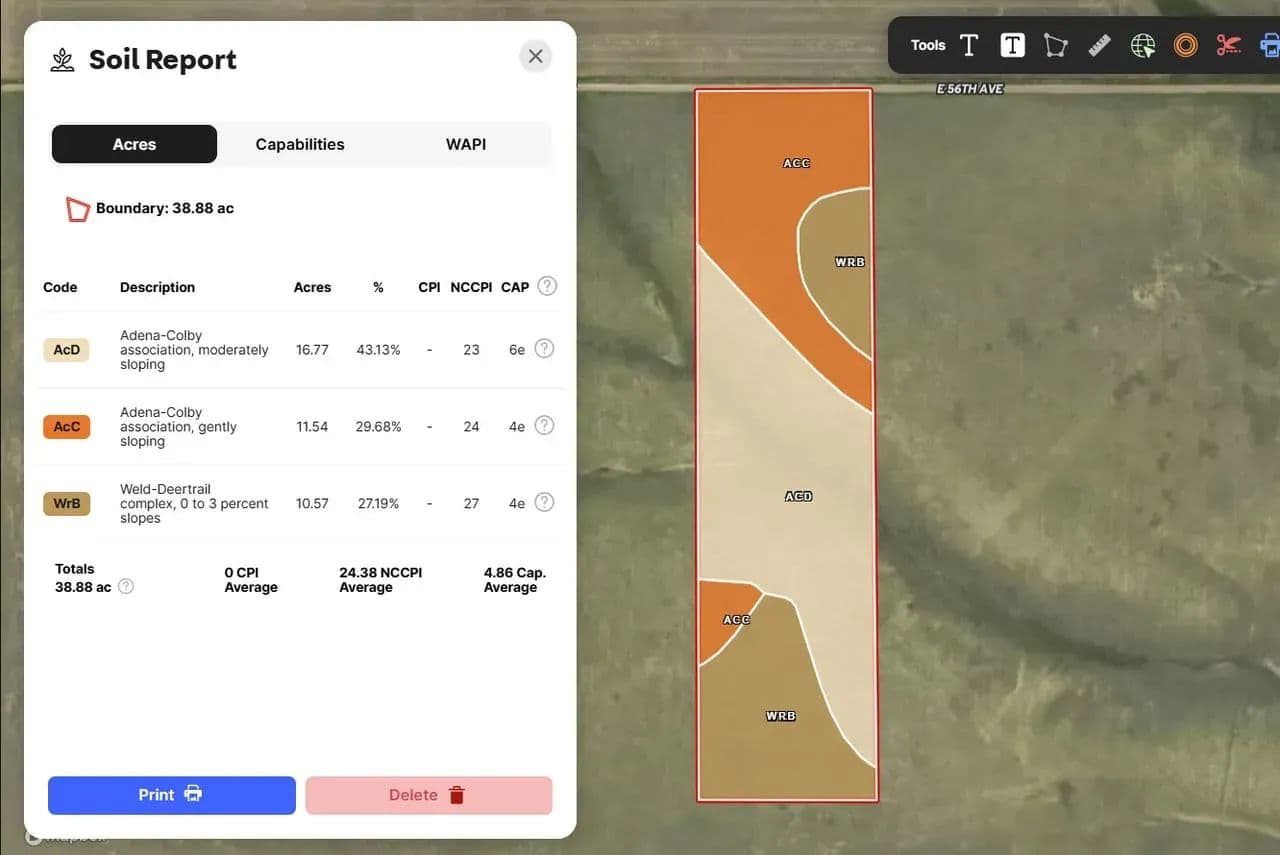Image resolution: width=1280 pixels, height=855 pixels.
Task: Switch to the Capabilities tab
Action: [300, 144]
